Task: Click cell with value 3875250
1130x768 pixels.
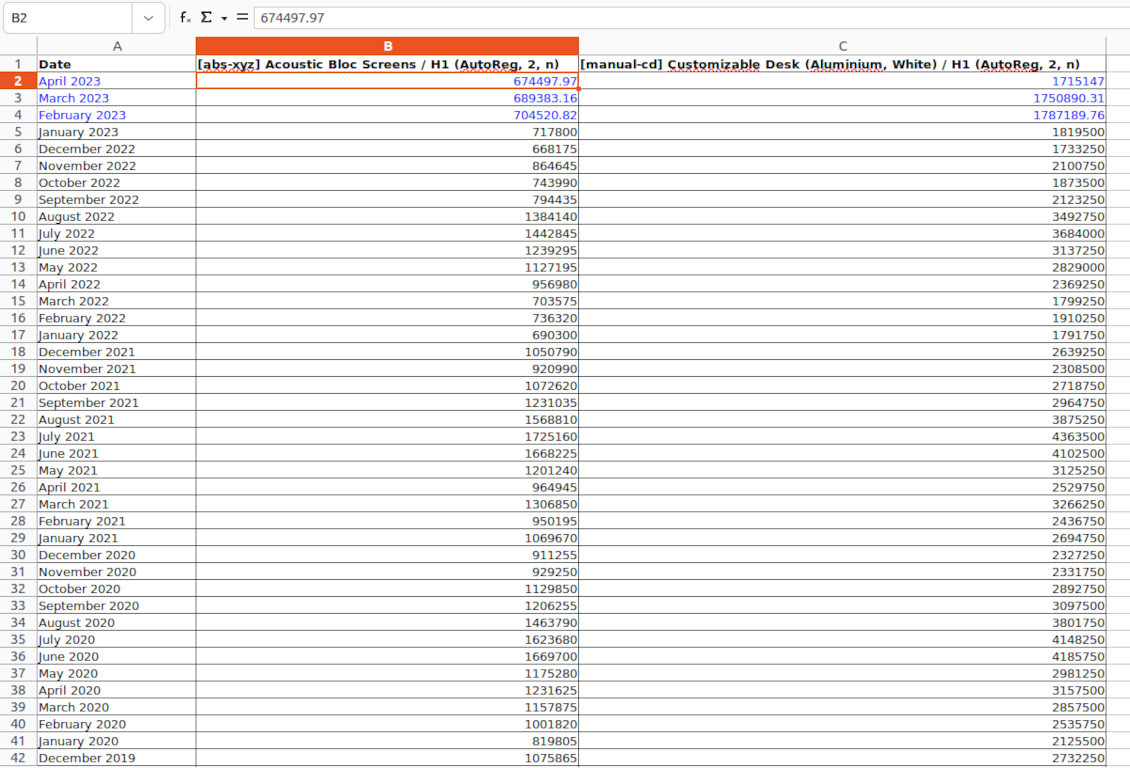Action: point(842,419)
